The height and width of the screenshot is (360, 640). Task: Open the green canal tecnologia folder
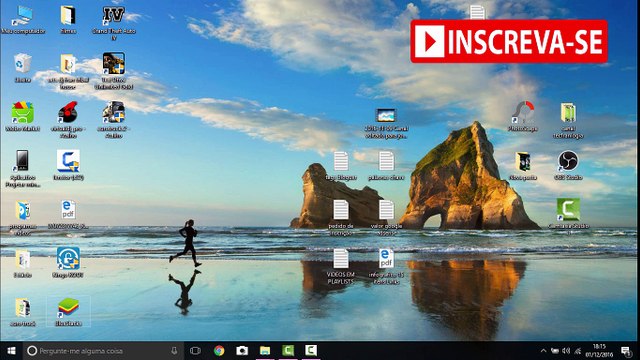(568, 120)
